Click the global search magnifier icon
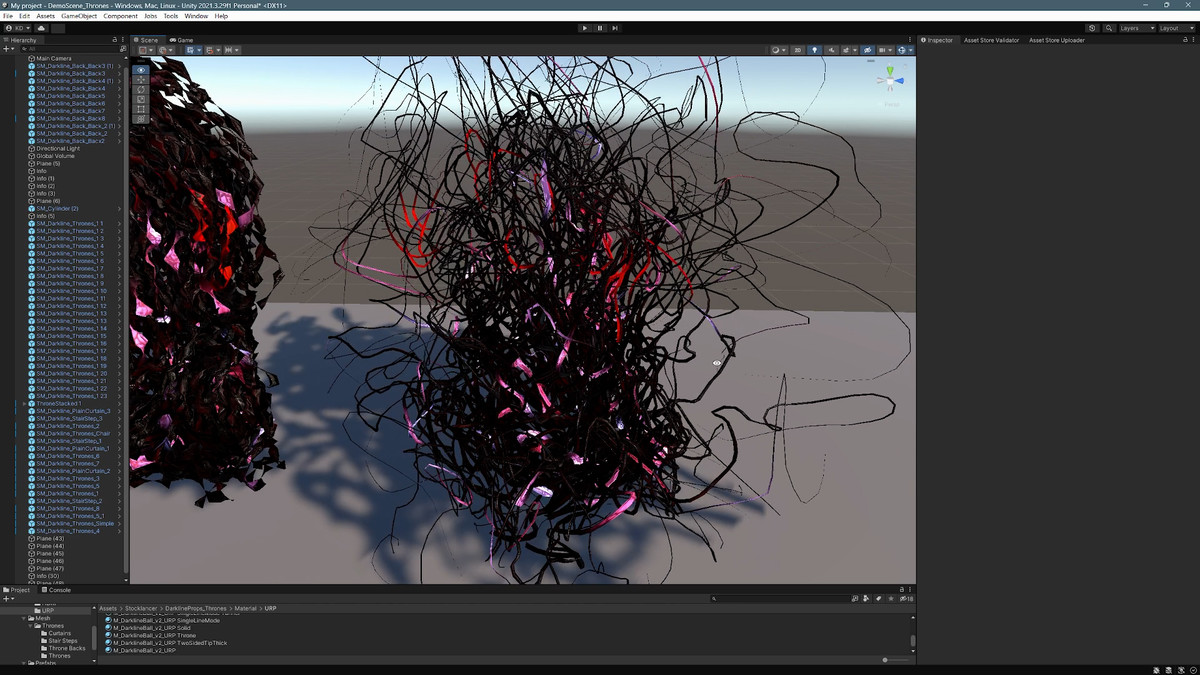Image resolution: width=1200 pixels, height=675 pixels. click(1109, 28)
